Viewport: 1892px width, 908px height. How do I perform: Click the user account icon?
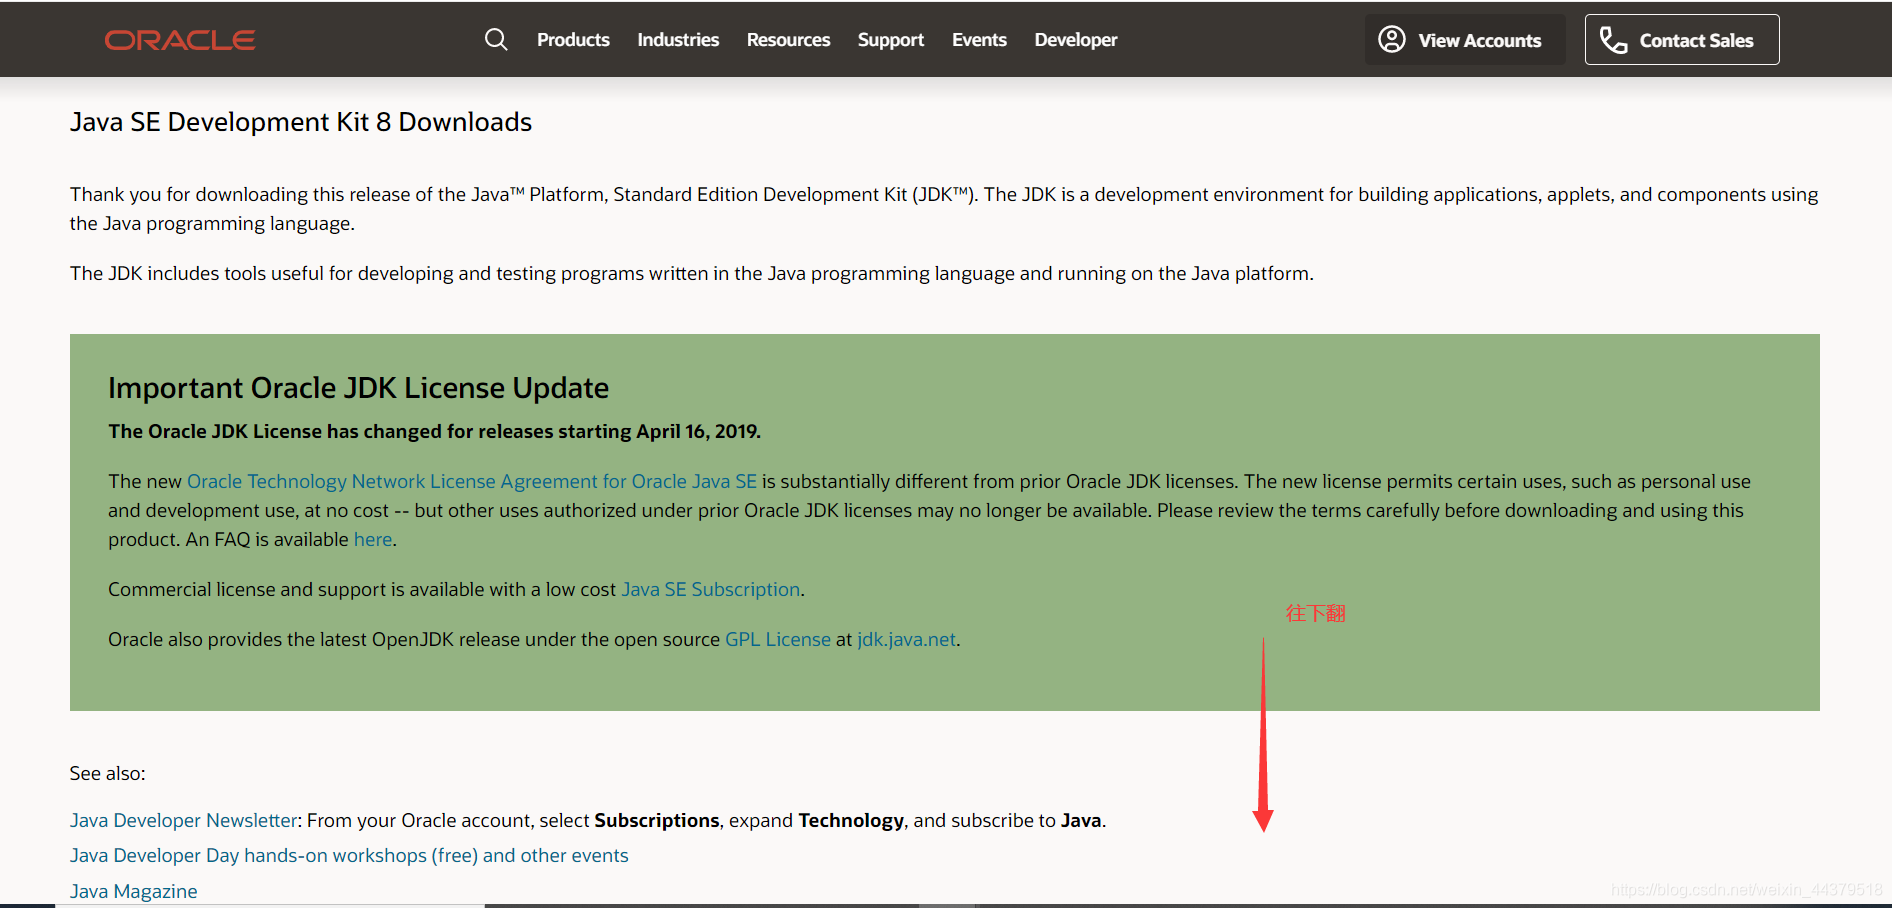1392,40
